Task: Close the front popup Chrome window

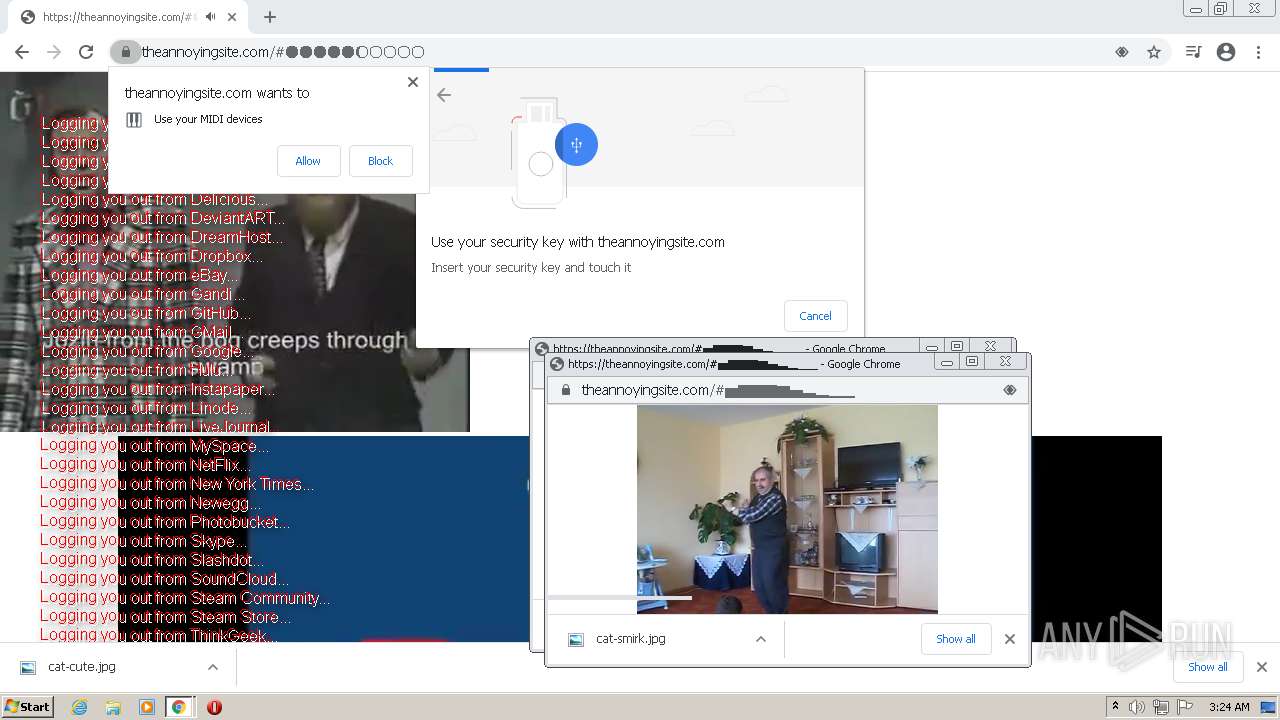Action: 1006,362
